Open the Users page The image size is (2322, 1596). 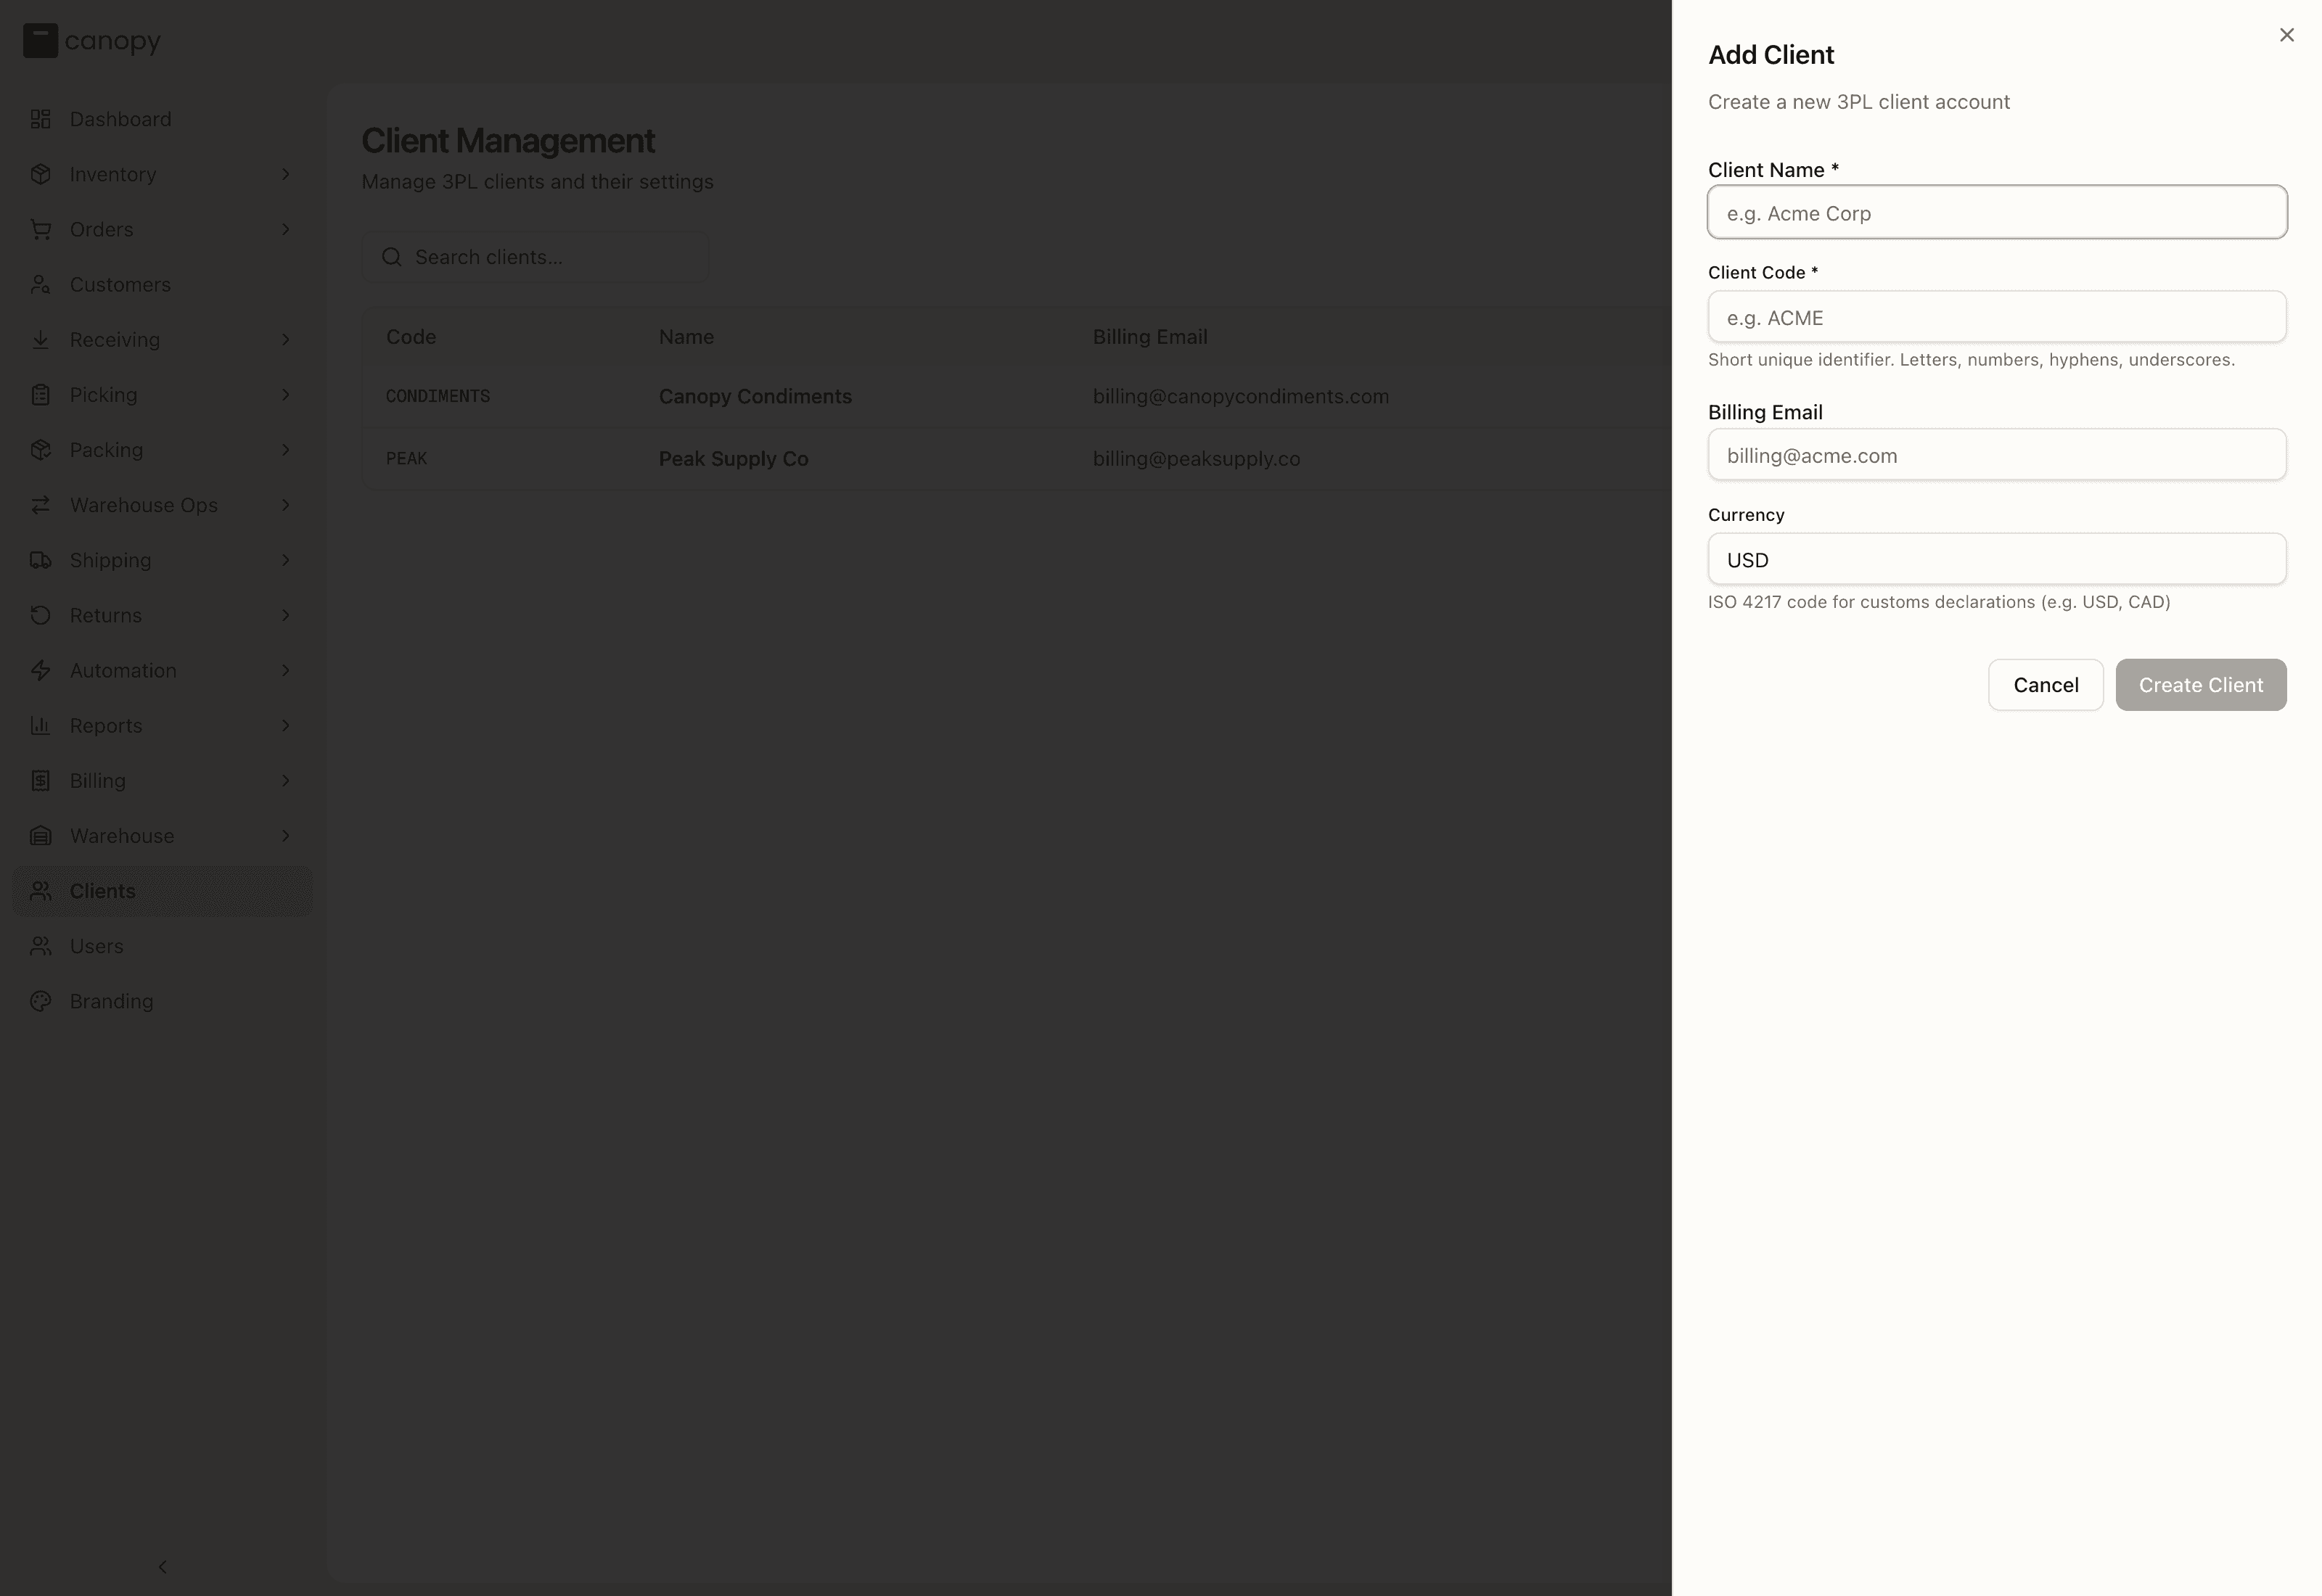click(162, 945)
